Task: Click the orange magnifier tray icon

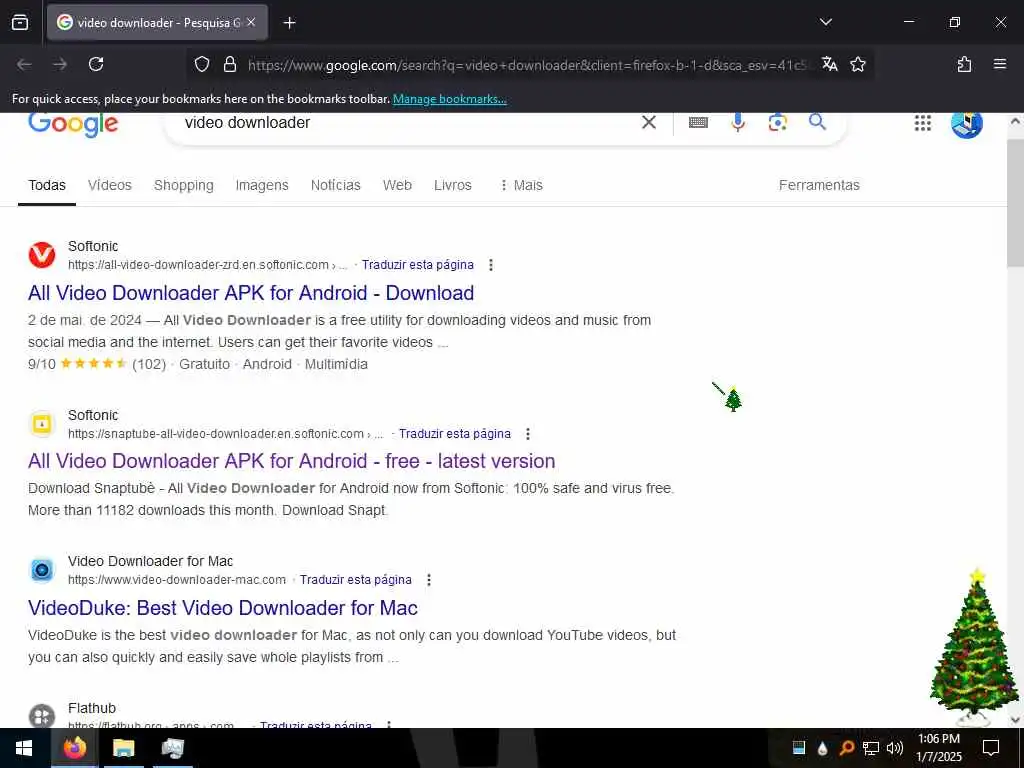Action: pos(846,748)
